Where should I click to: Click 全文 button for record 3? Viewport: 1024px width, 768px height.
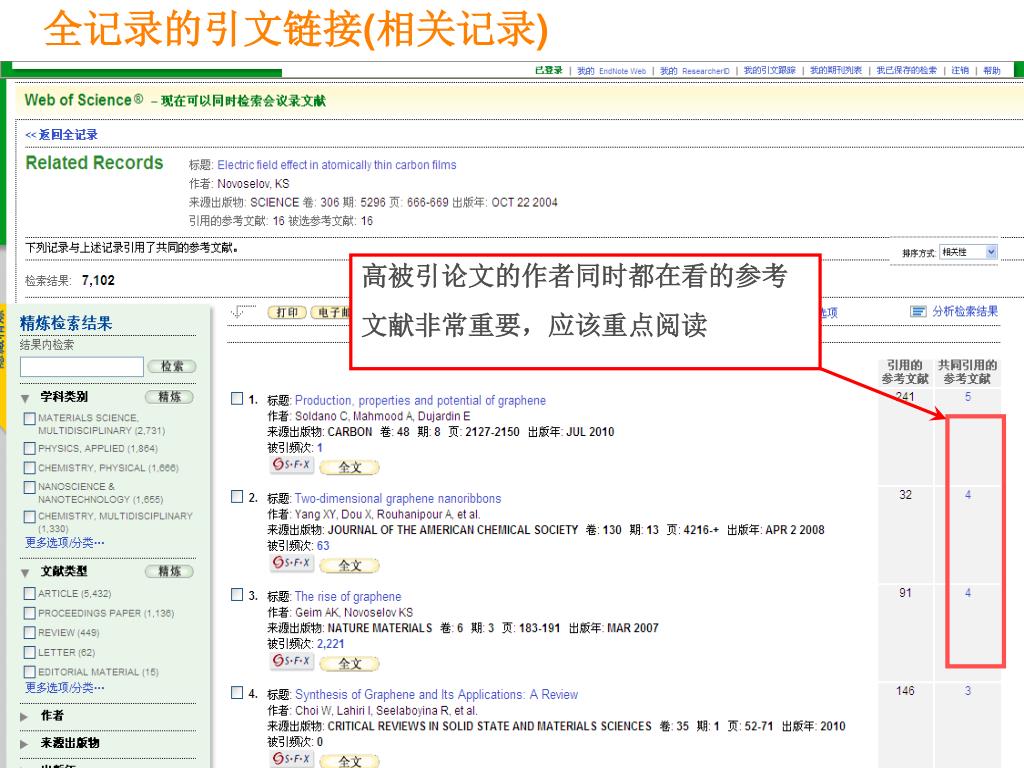point(349,663)
